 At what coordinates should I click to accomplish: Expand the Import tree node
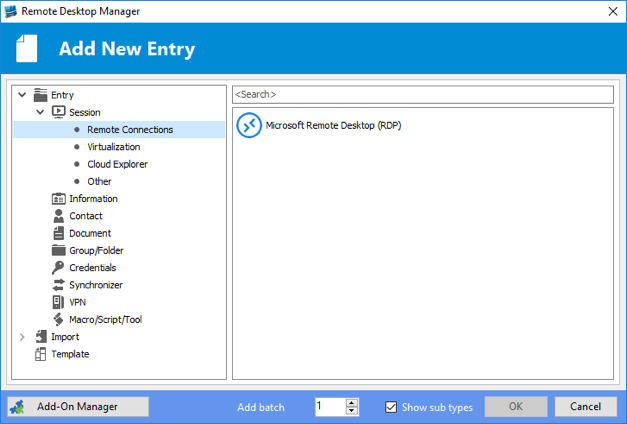22,337
